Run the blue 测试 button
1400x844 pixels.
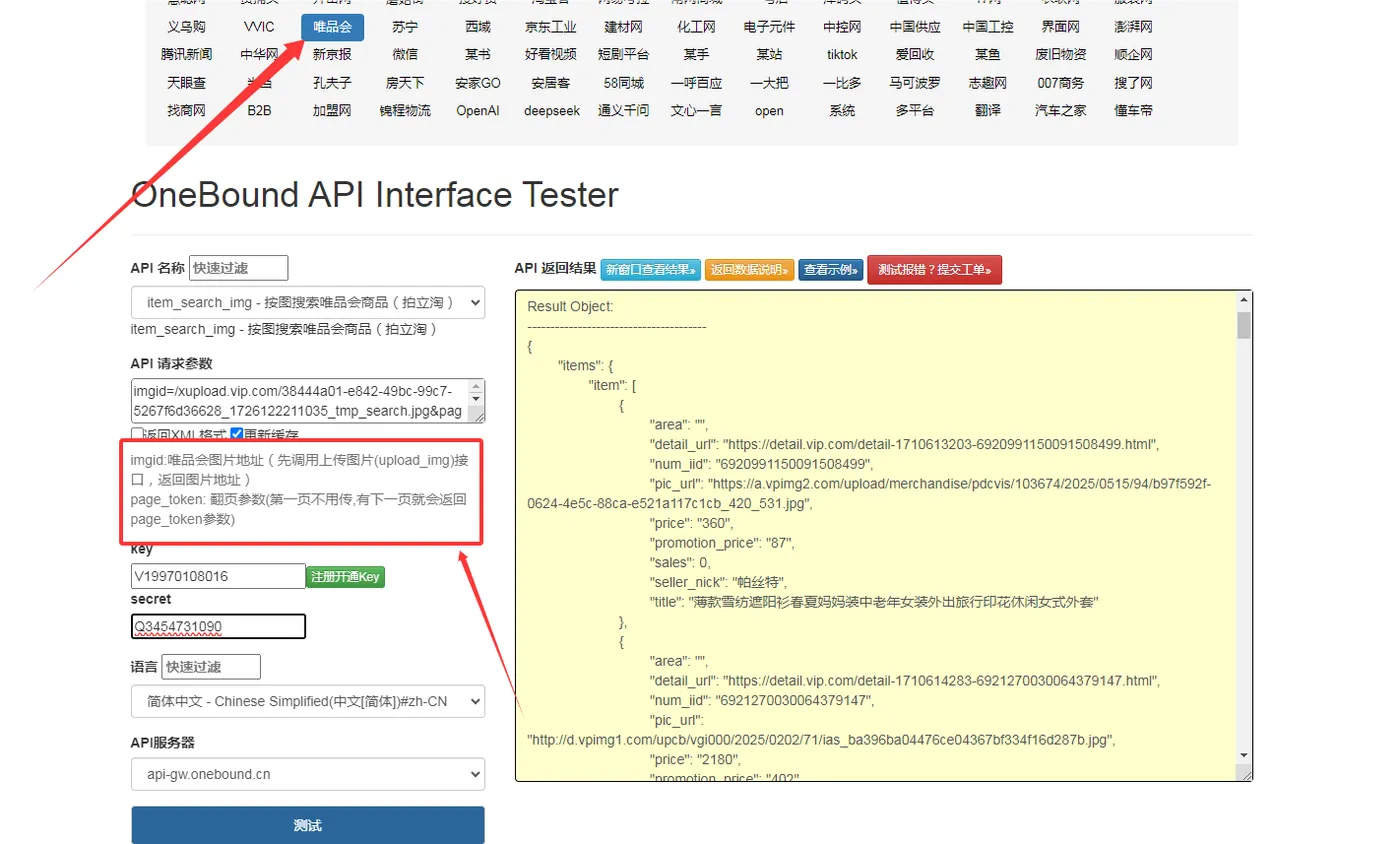coord(308,825)
